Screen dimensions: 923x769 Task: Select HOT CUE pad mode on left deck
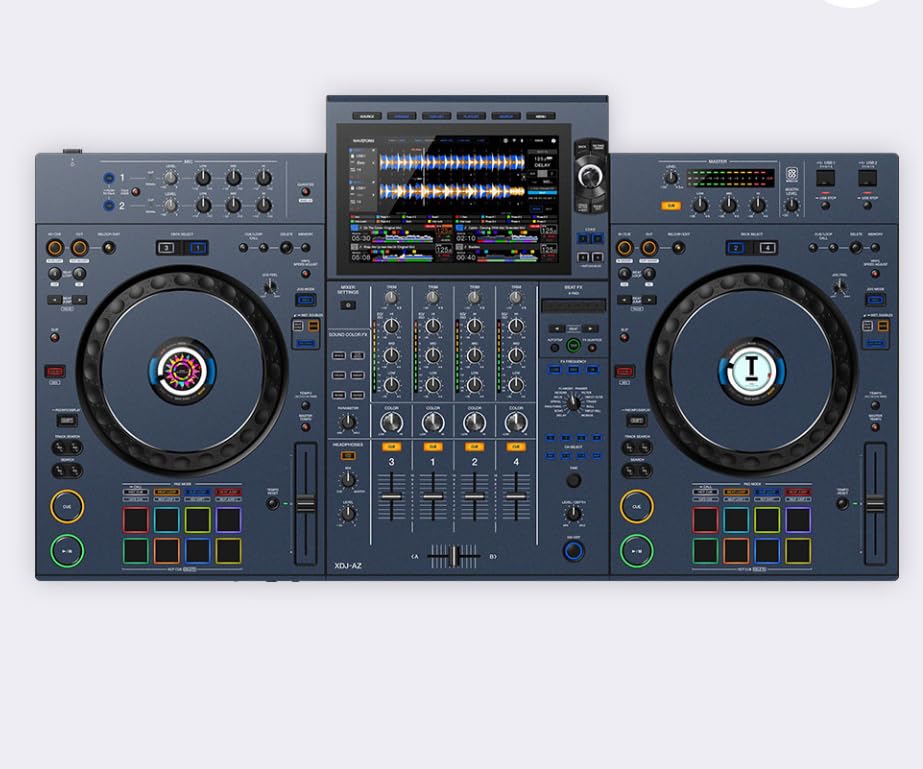[x=135, y=491]
